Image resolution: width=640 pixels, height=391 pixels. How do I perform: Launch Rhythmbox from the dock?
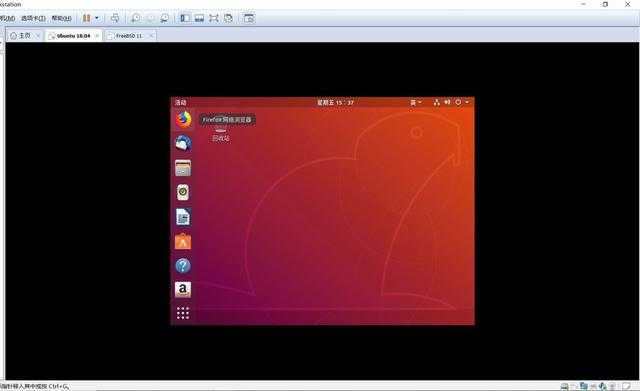pyautogui.click(x=183, y=192)
